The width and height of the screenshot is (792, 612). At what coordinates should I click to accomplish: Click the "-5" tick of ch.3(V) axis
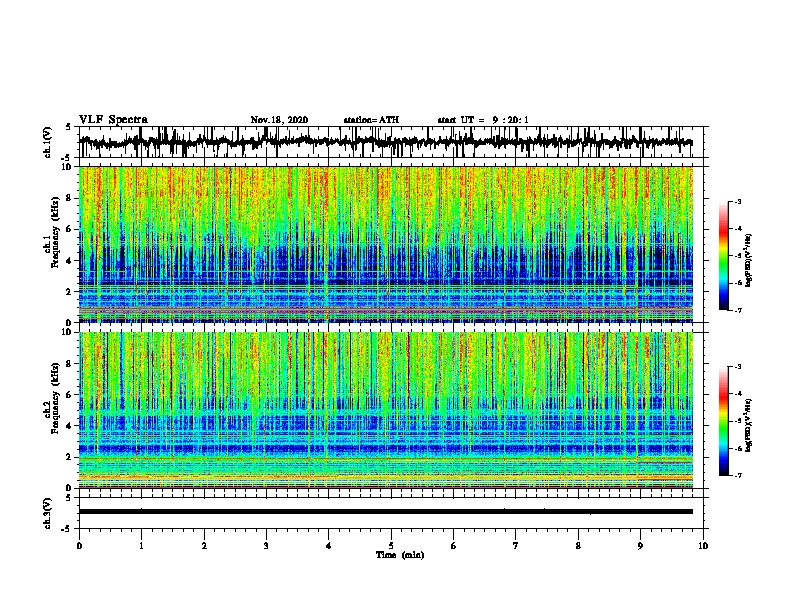coord(67,529)
